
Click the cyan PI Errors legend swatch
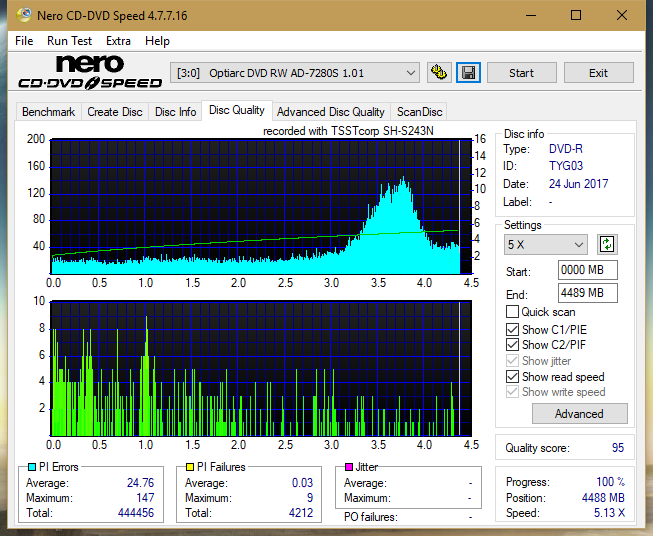[32, 467]
